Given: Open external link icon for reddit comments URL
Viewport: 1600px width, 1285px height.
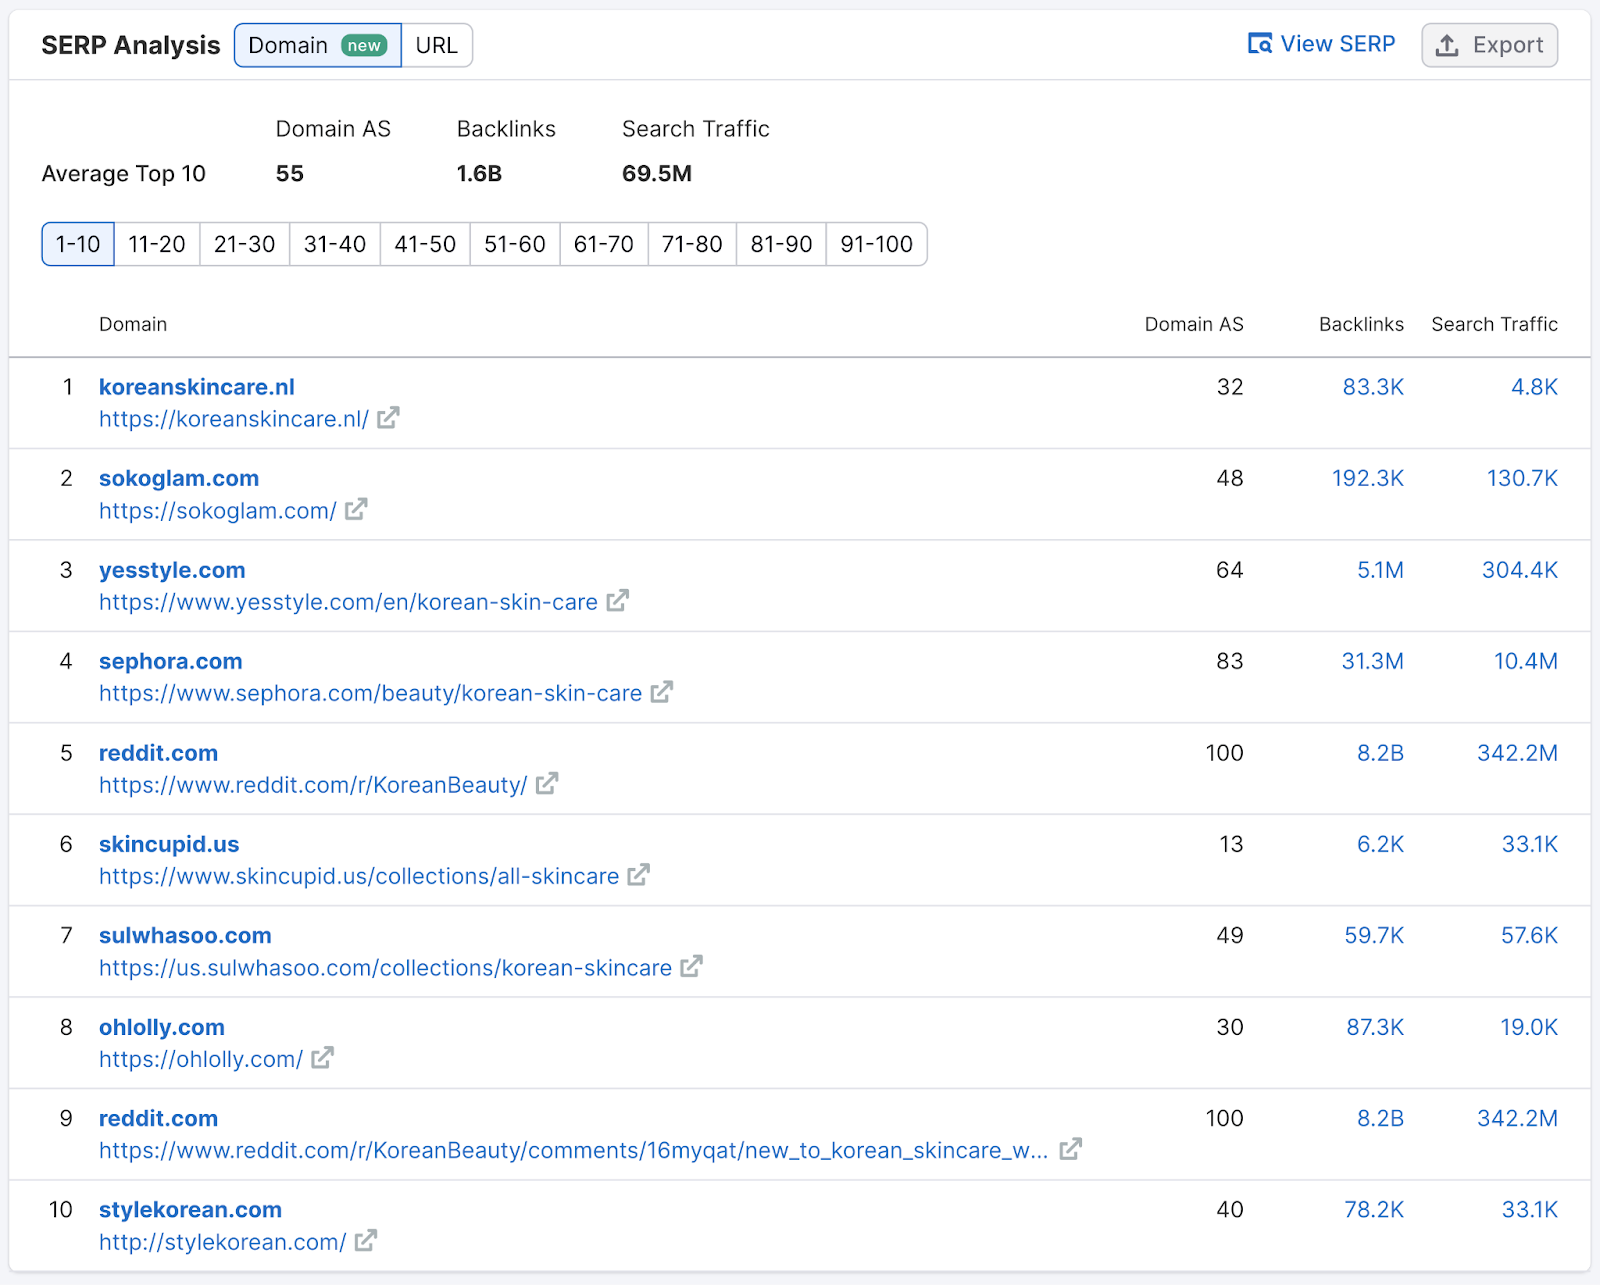Looking at the screenshot, I should (1070, 1149).
